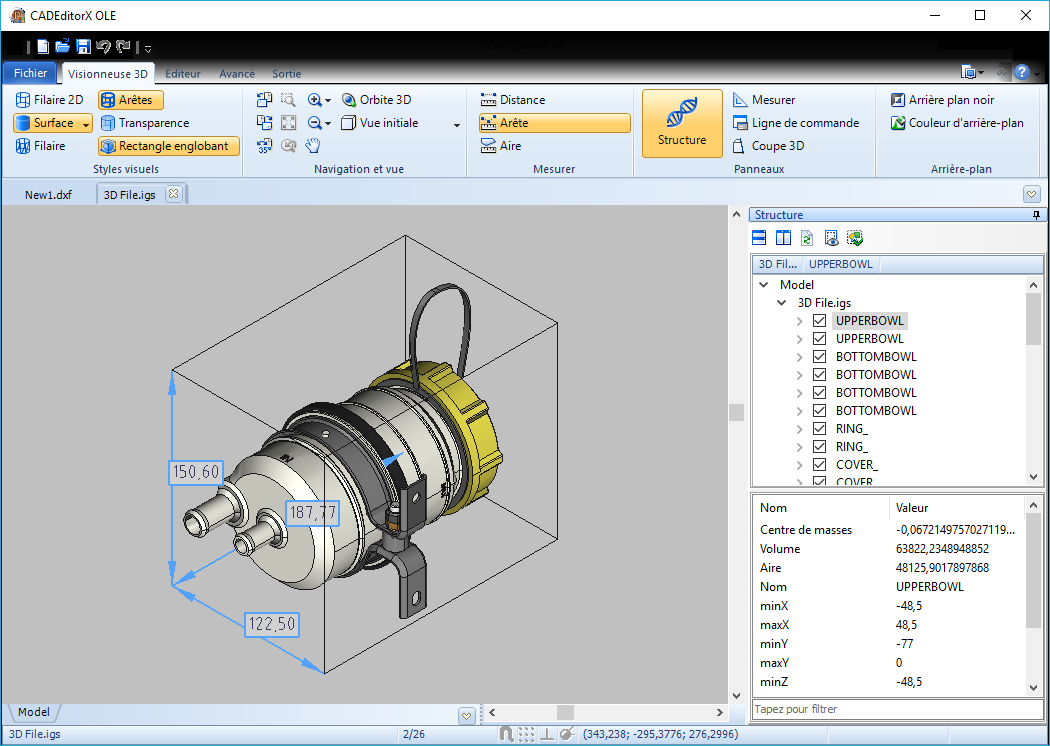Select the Pan hand tool
The image size is (1050, 746).
click(x=312, y=146)
